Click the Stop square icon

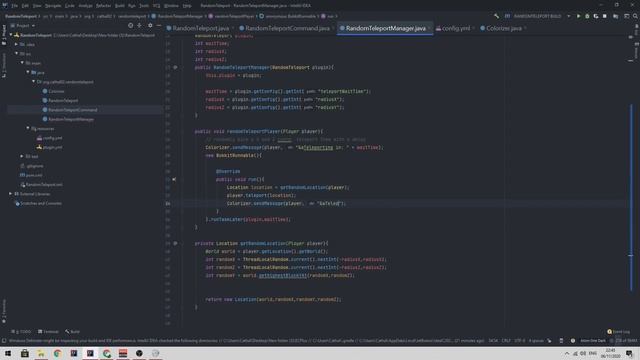coord(605,16)
